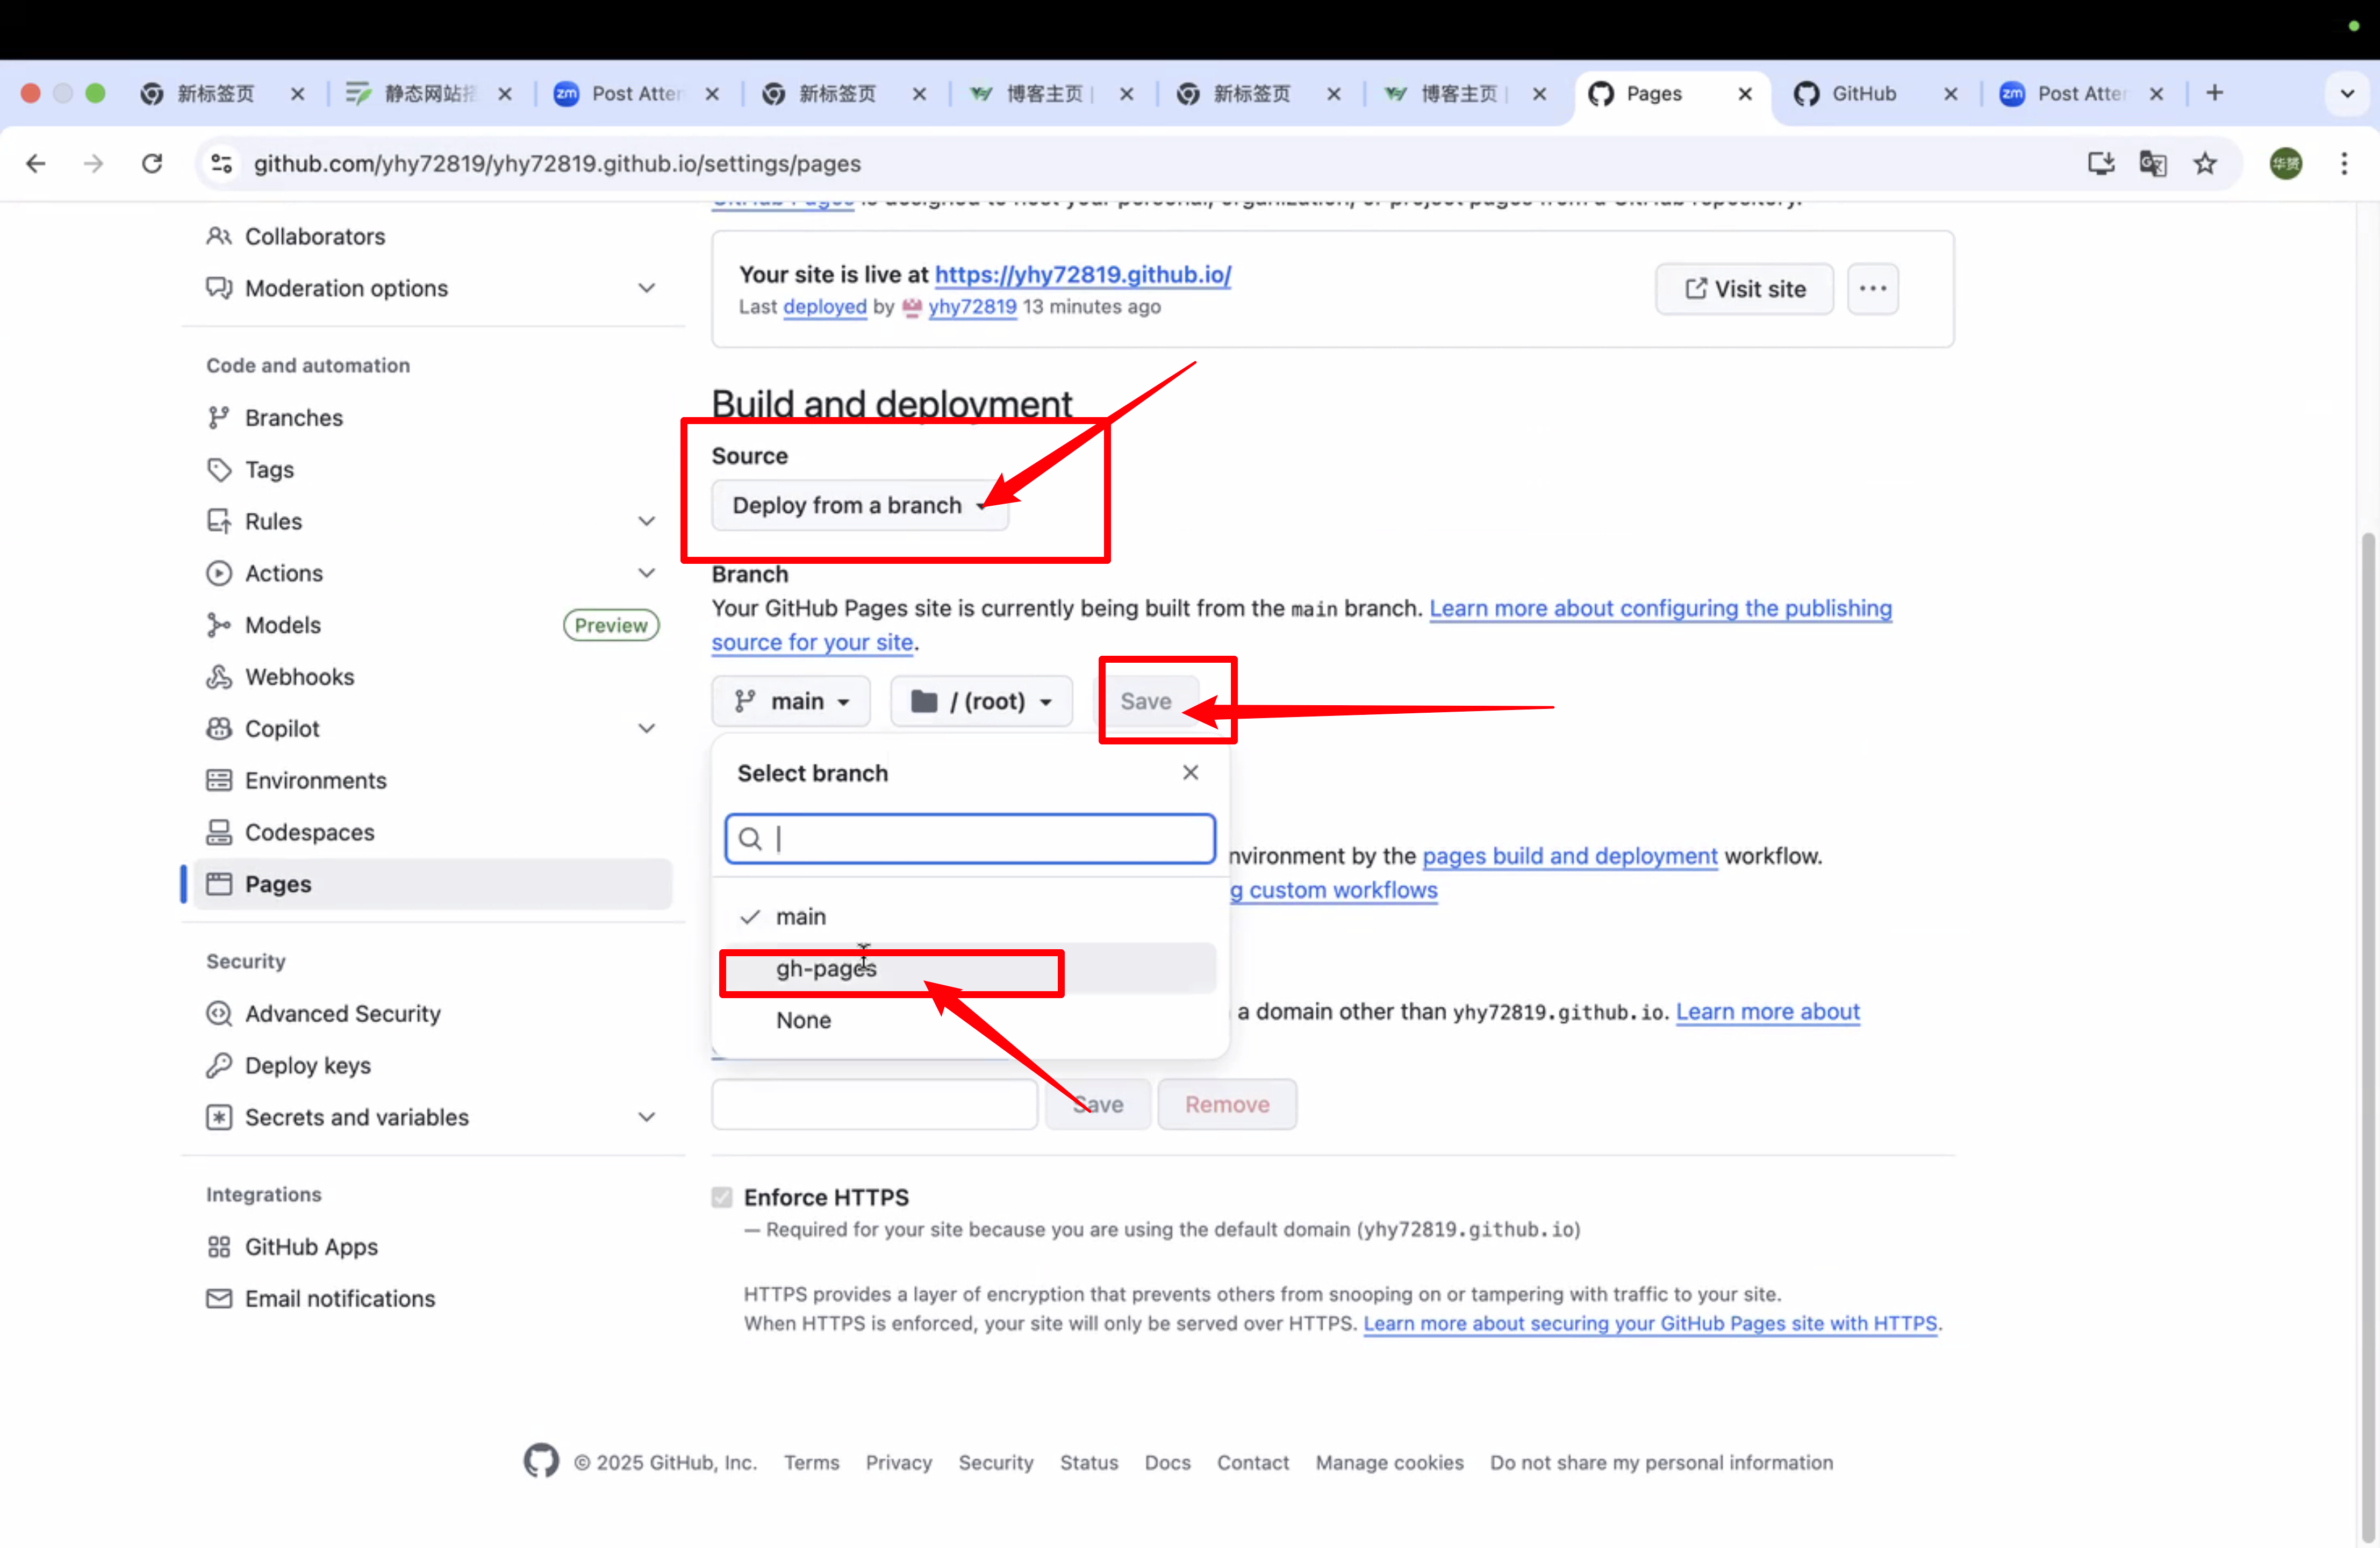Click the Visit site button
This screenshot has width=2380, height=1548.
point(1745,289)
